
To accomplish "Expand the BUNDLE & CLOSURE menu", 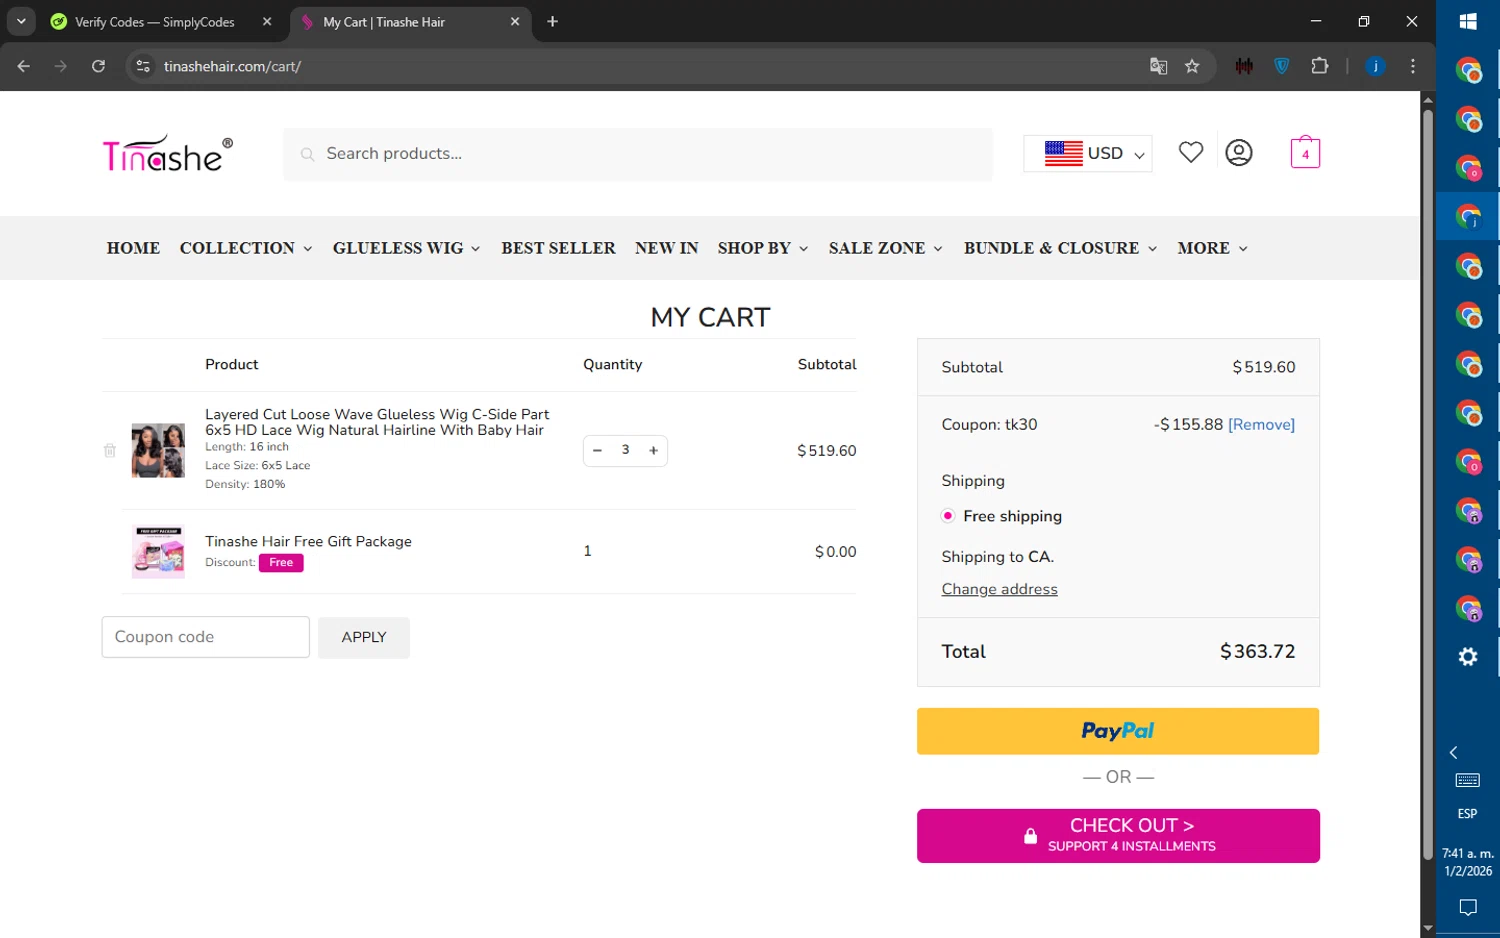I will click(x=1061, y=248).
